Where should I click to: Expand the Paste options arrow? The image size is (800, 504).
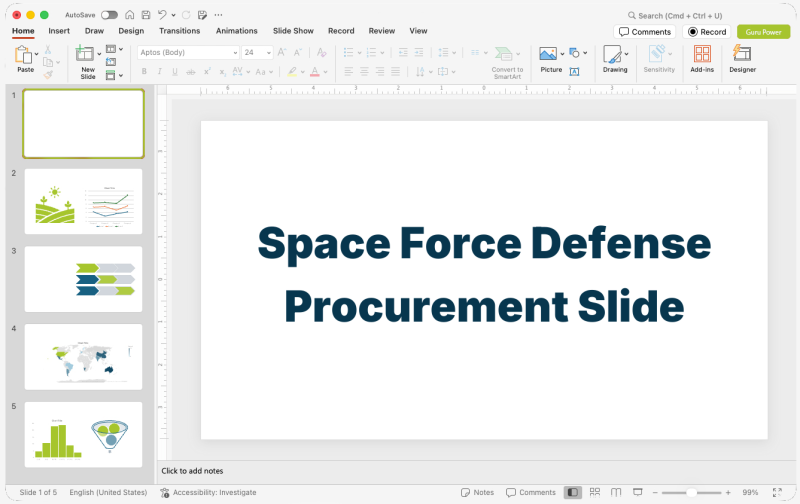click(36, 54)
